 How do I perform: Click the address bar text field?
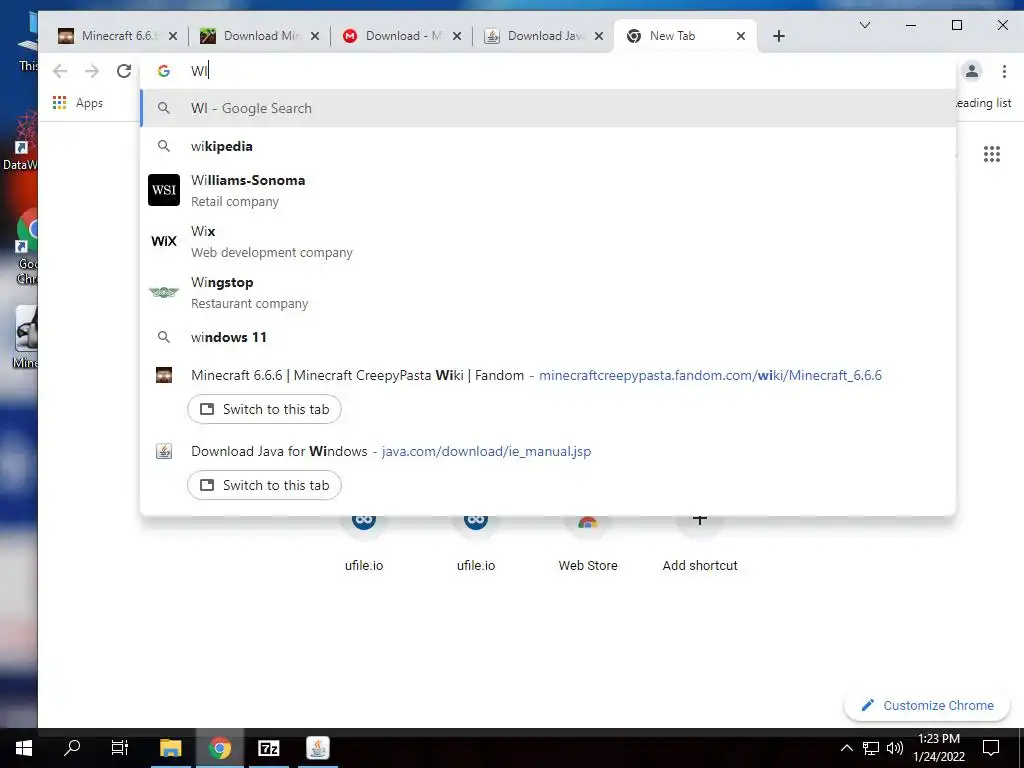(x=549, y=71)
